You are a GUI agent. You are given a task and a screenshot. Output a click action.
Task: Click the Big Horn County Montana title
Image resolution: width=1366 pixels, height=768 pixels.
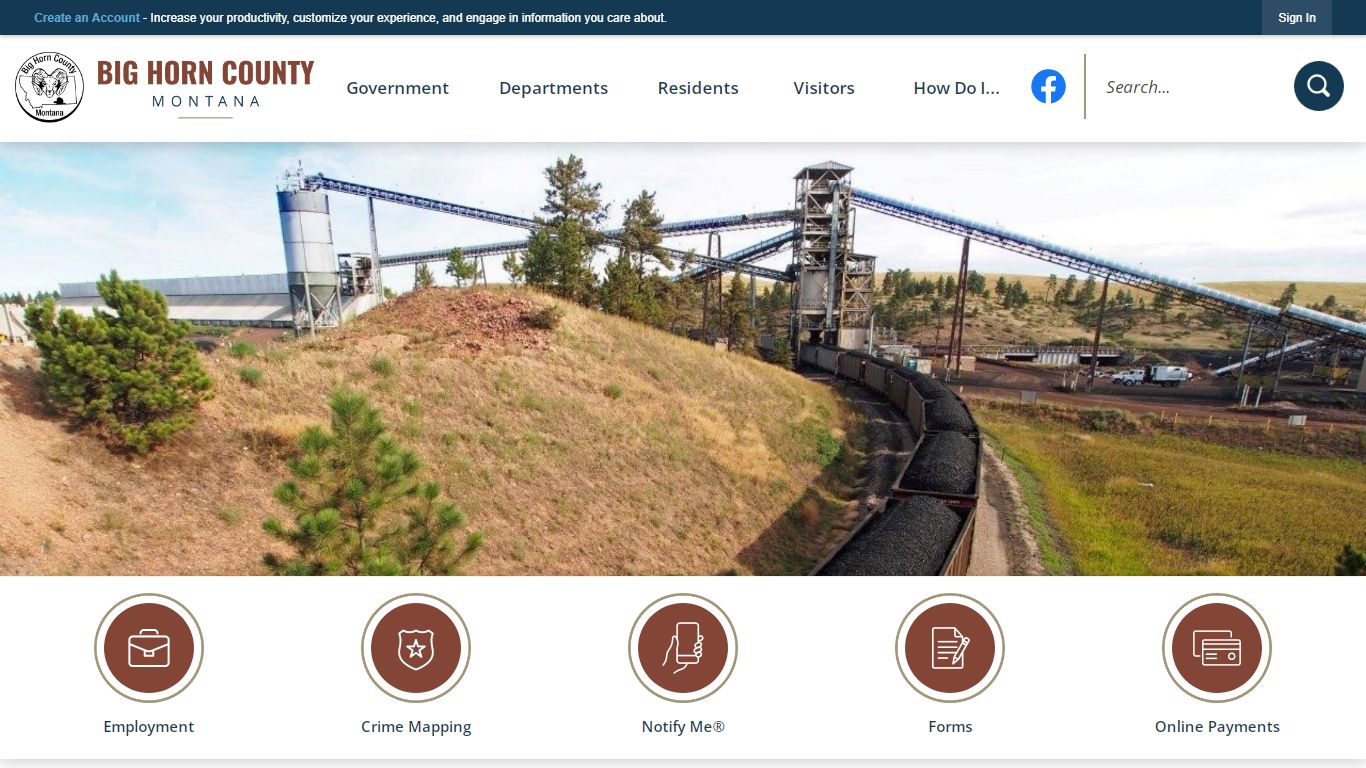pos(205,87)
